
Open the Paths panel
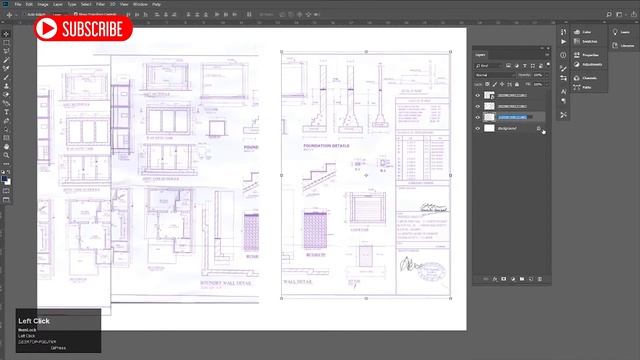coord(583,87)
